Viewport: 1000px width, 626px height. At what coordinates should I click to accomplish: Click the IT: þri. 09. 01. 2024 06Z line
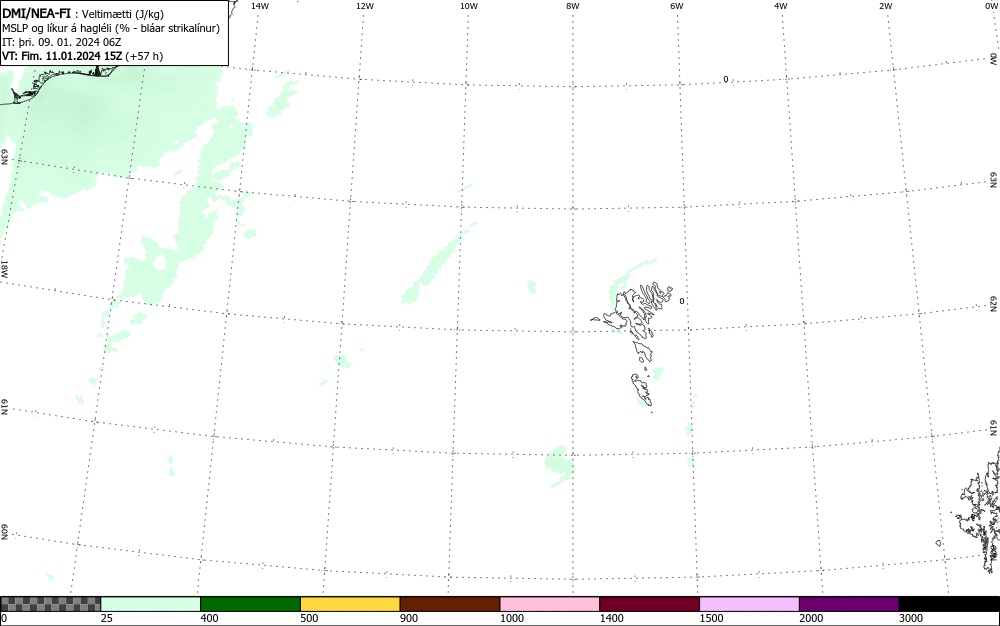click(x=61, y=42)
